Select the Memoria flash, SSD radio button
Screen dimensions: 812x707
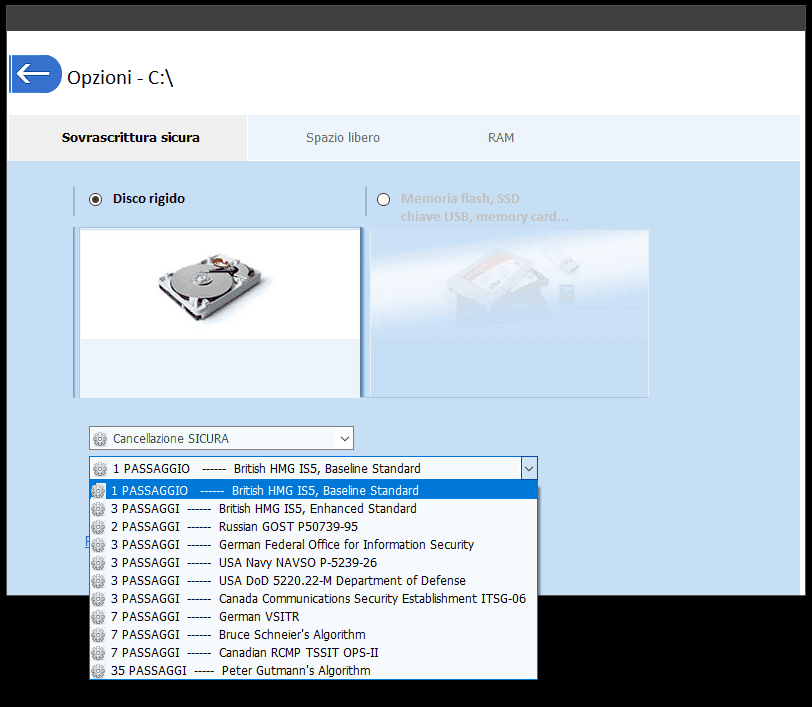[x=383, y=199]
